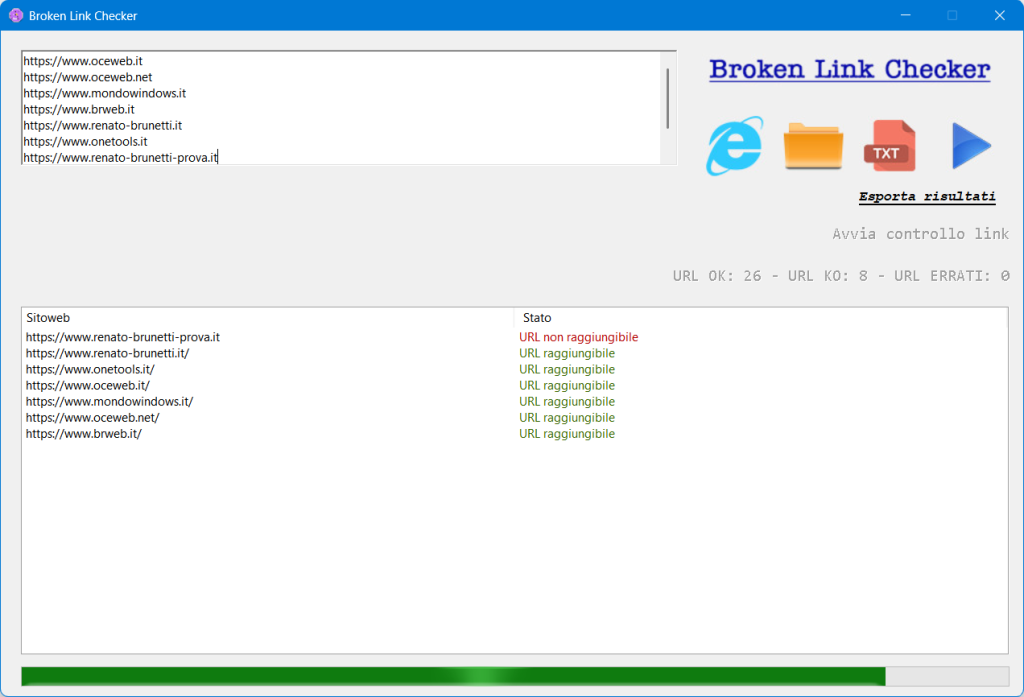
Task: Click the Broken Link Checker heading
Action: [848, 69]
